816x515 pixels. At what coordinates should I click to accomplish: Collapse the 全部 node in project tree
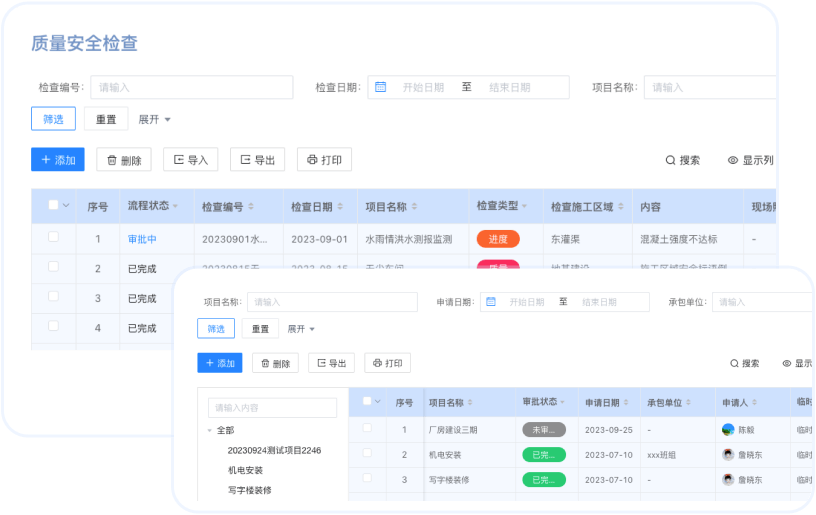click(210, 430)
